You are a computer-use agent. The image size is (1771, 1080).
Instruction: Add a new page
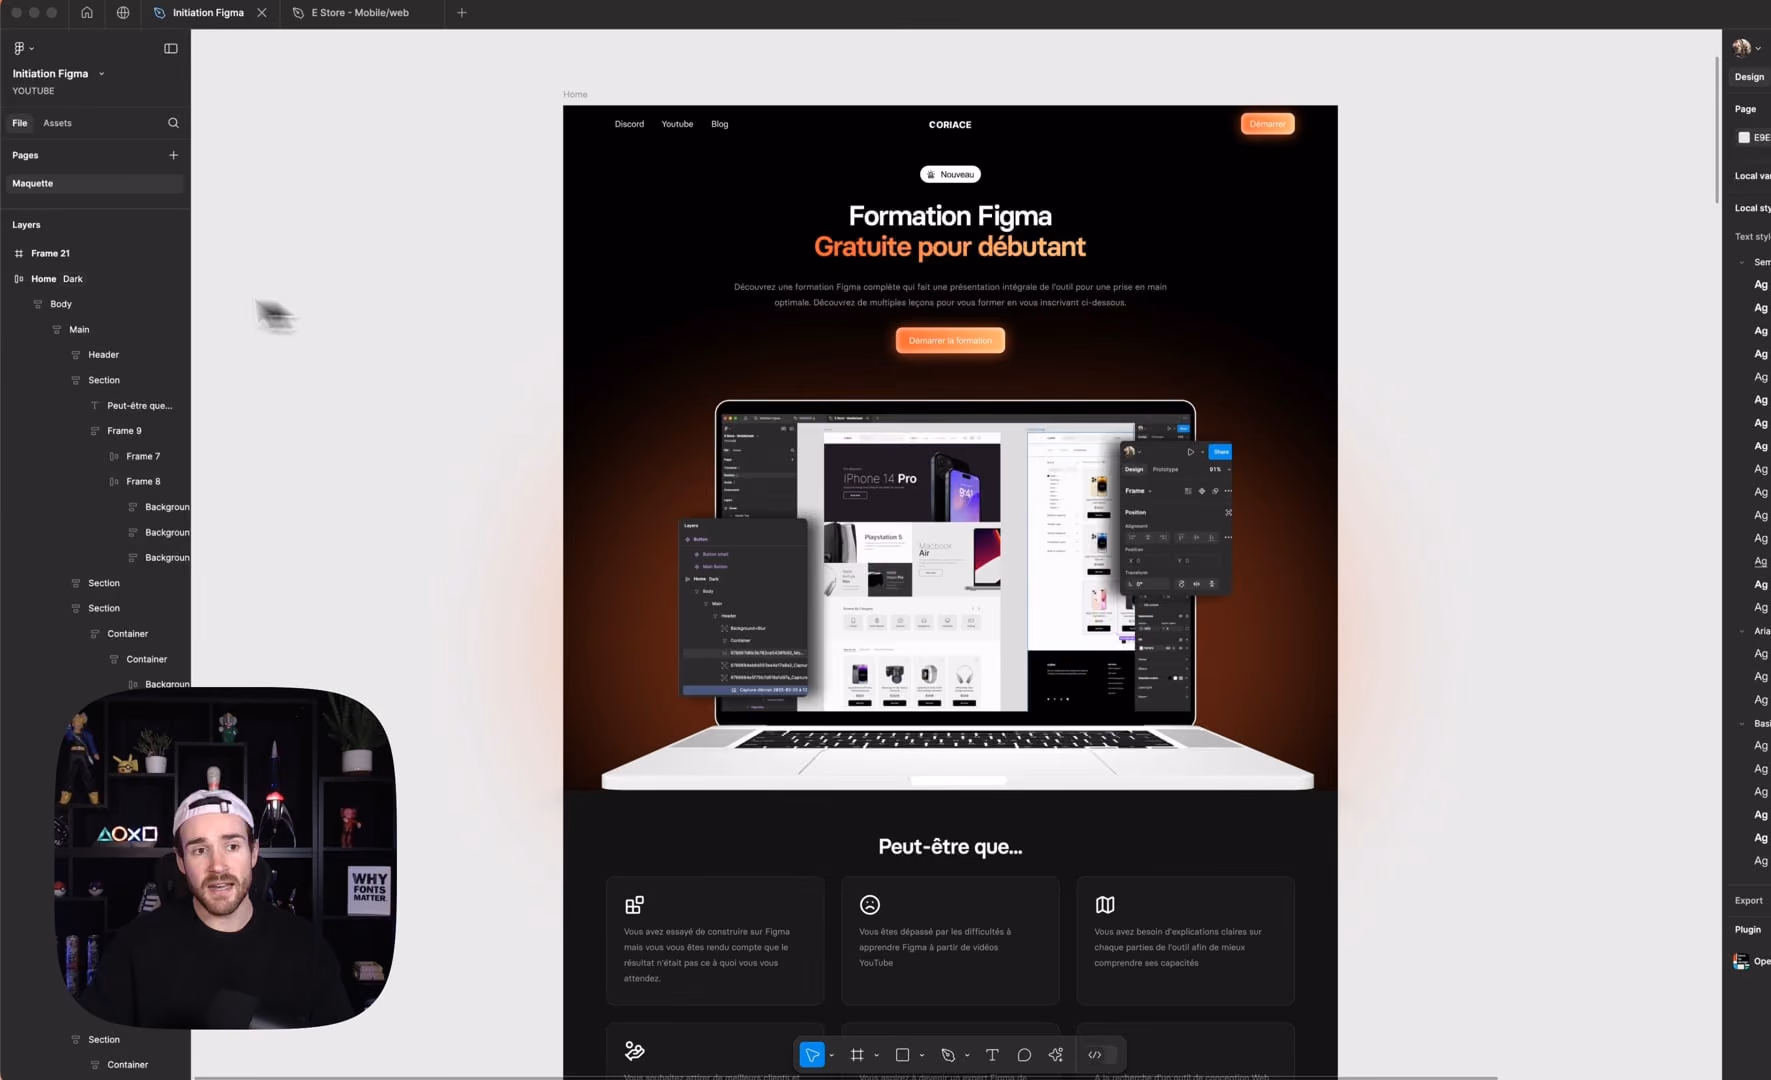(x=173, y=155)
